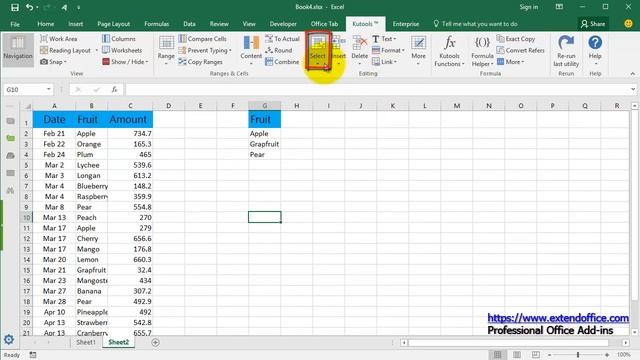Click the Amount header cell C1
Screen dimensions: 640x360
pos(130,120)
